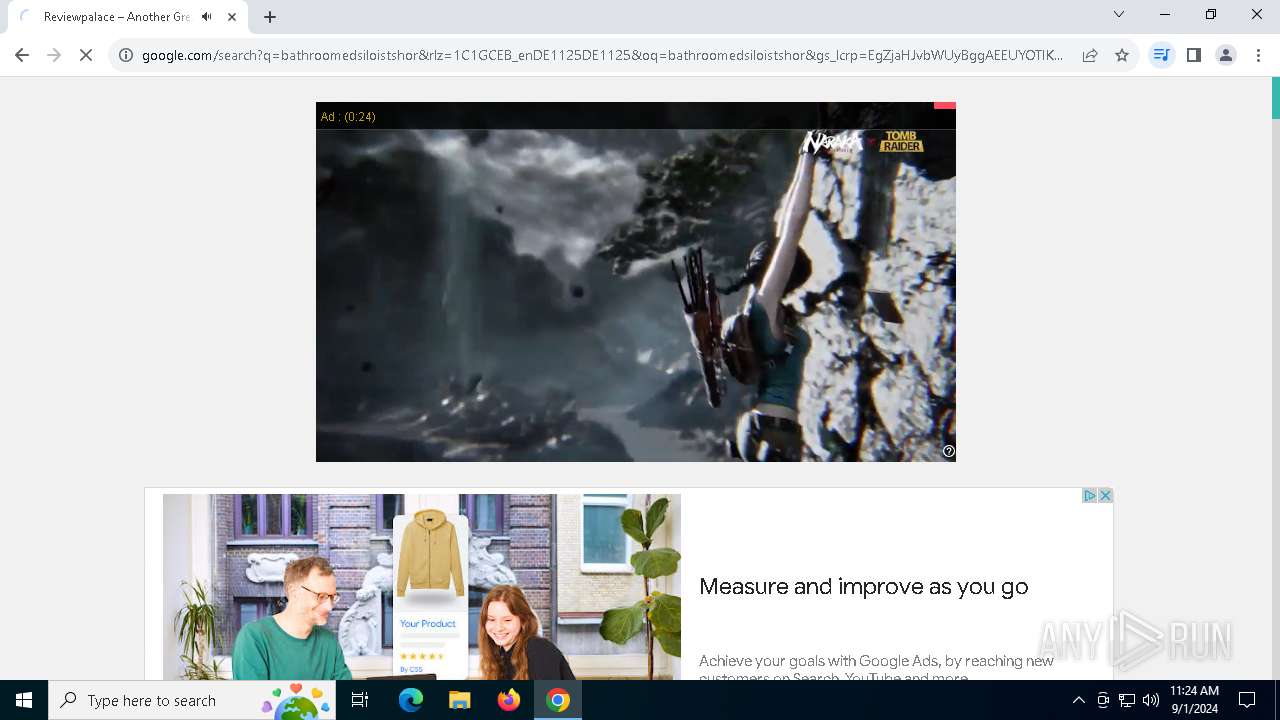This screenshot has width=1280, height=720.
Task: Click the red marker above the video ad
Action: [945, 105]
